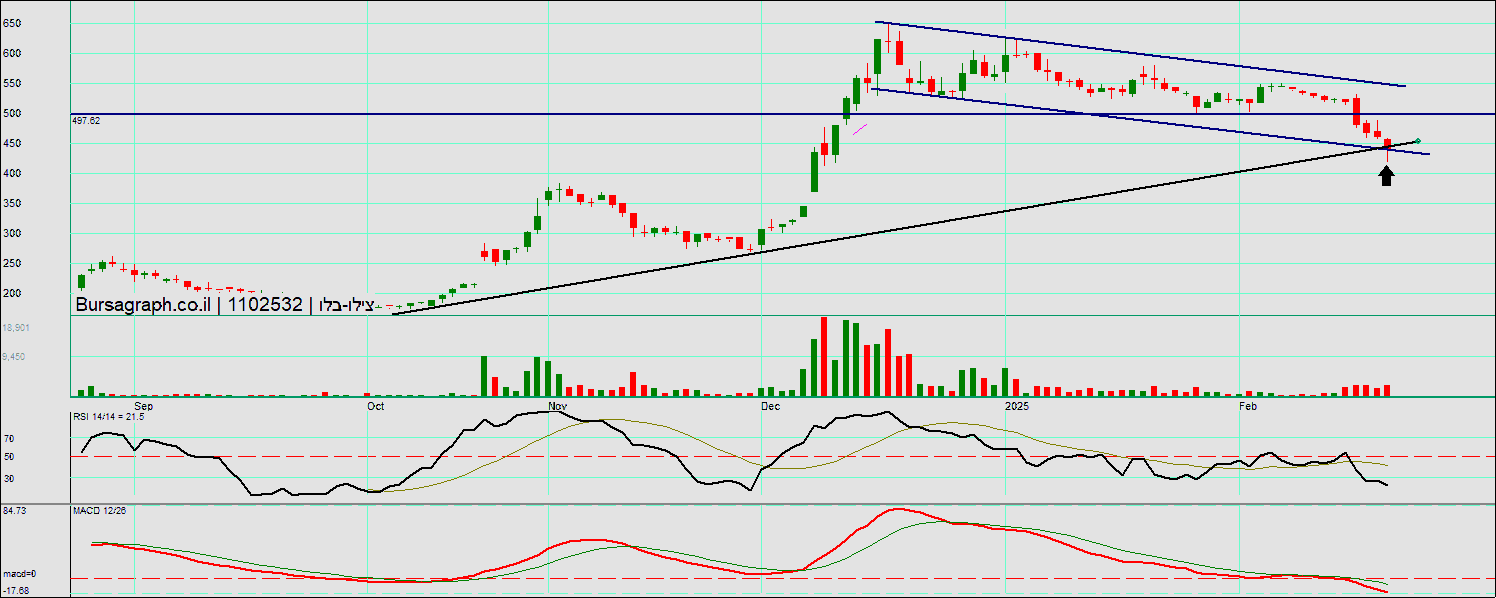Click the 18,901 volume axis label
Viewport: 1496px width, 598px height.
click(16, 328)
